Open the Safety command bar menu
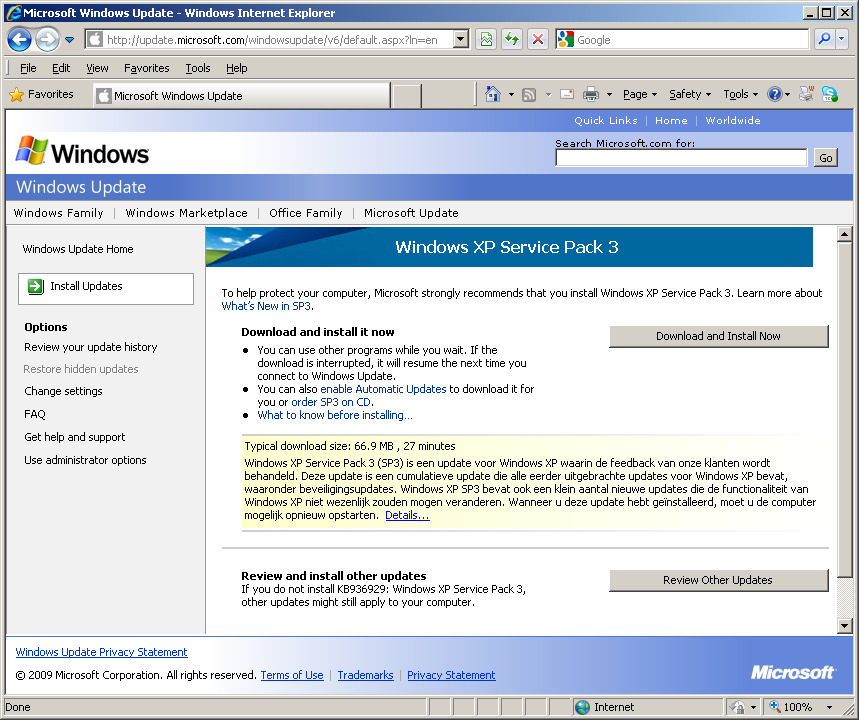Screen dimensions: 859x720 (x=690, y=94)
